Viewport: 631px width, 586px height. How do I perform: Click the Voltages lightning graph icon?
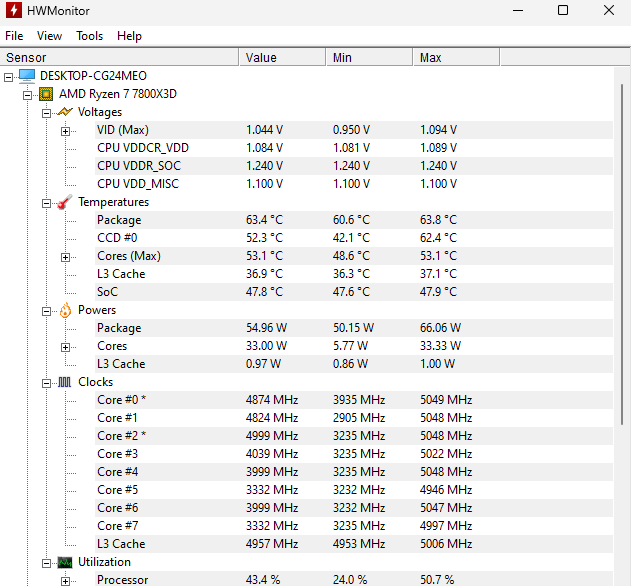(x=65, y=111)
